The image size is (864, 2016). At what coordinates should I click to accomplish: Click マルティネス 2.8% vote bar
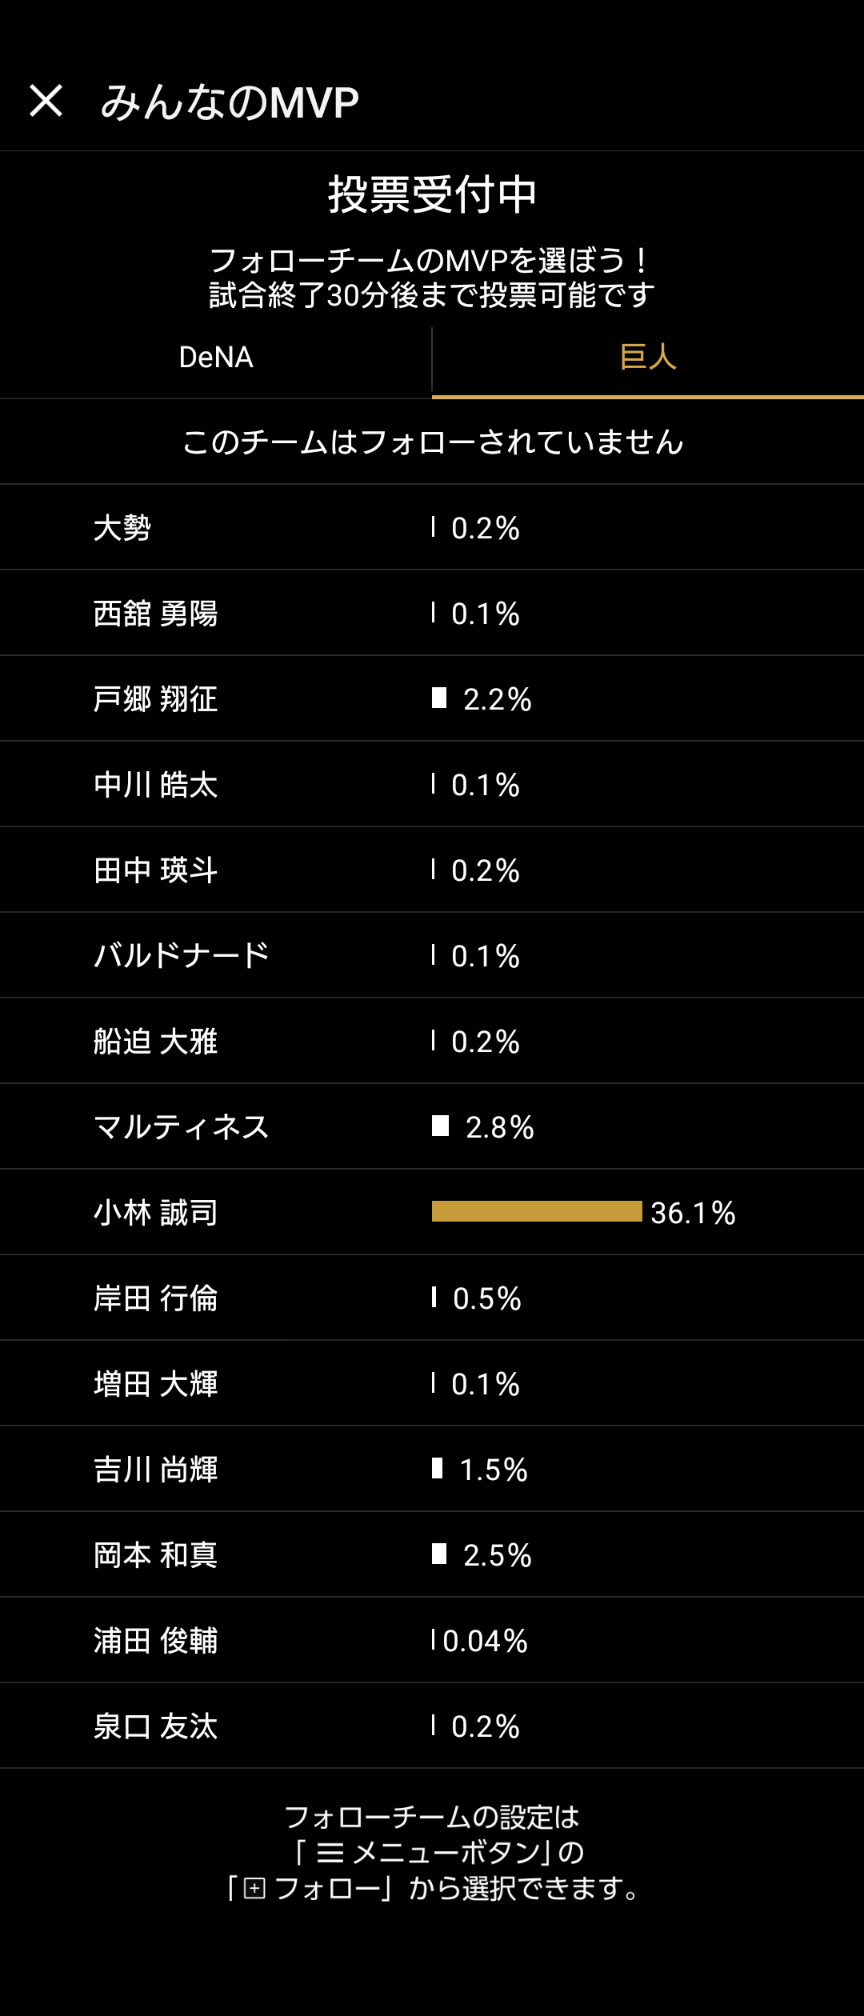tap(440, 1126)
